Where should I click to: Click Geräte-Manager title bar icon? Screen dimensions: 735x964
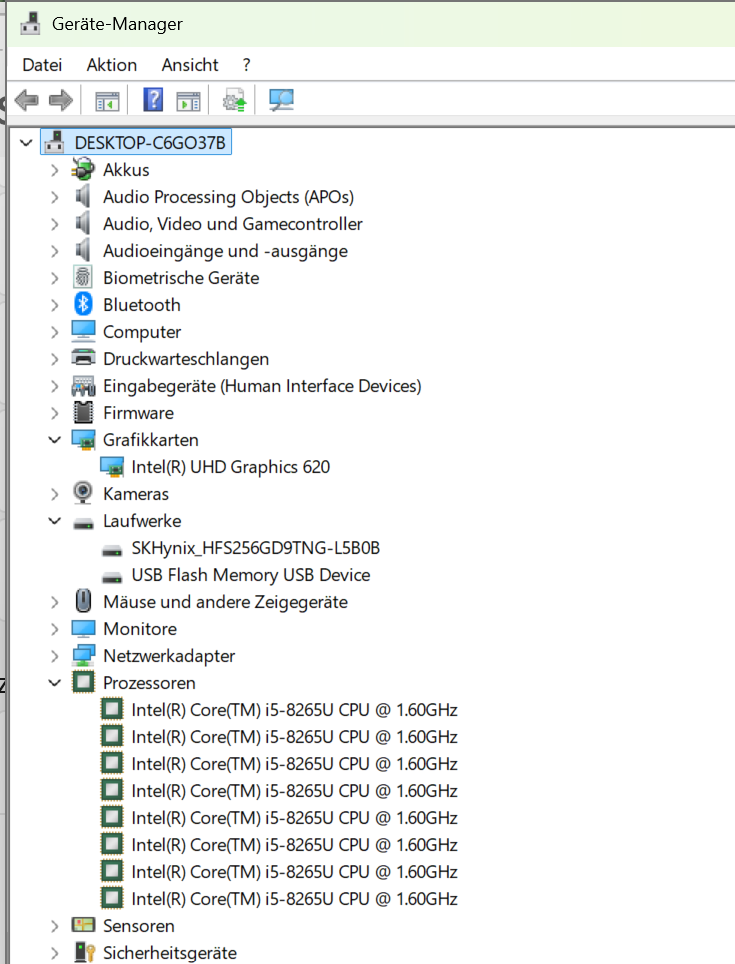click(x=29, y=24)
